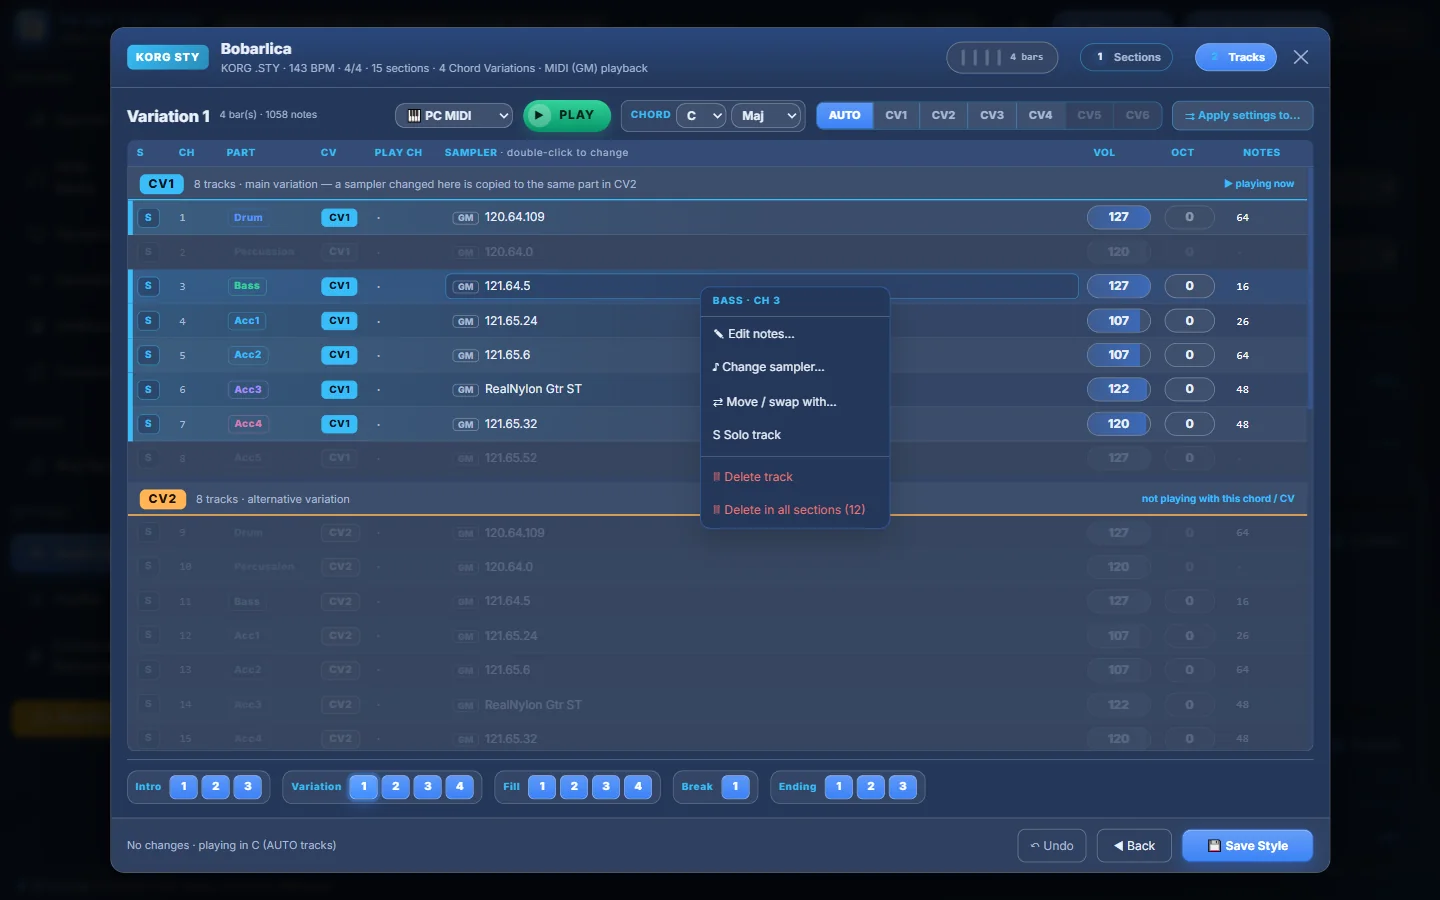Click the RealNylon Gtr ST sampler in Acc3 row

533,389
